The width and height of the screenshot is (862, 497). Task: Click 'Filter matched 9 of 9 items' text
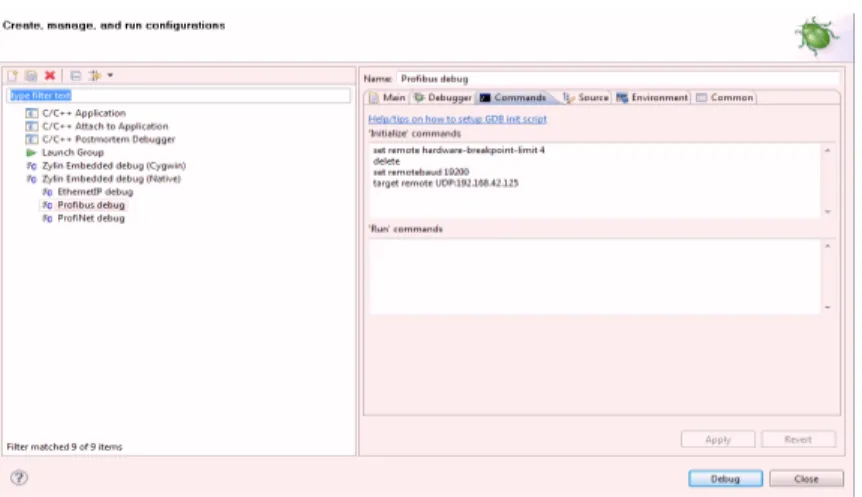tap(64, 446)
